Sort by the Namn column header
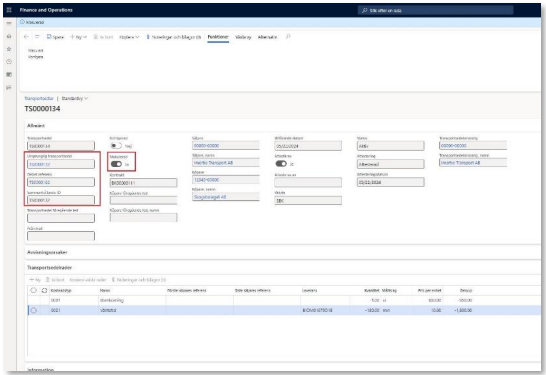Image resolution: width=546 pixels, height=375 pixels. click(x=105, y=290)
